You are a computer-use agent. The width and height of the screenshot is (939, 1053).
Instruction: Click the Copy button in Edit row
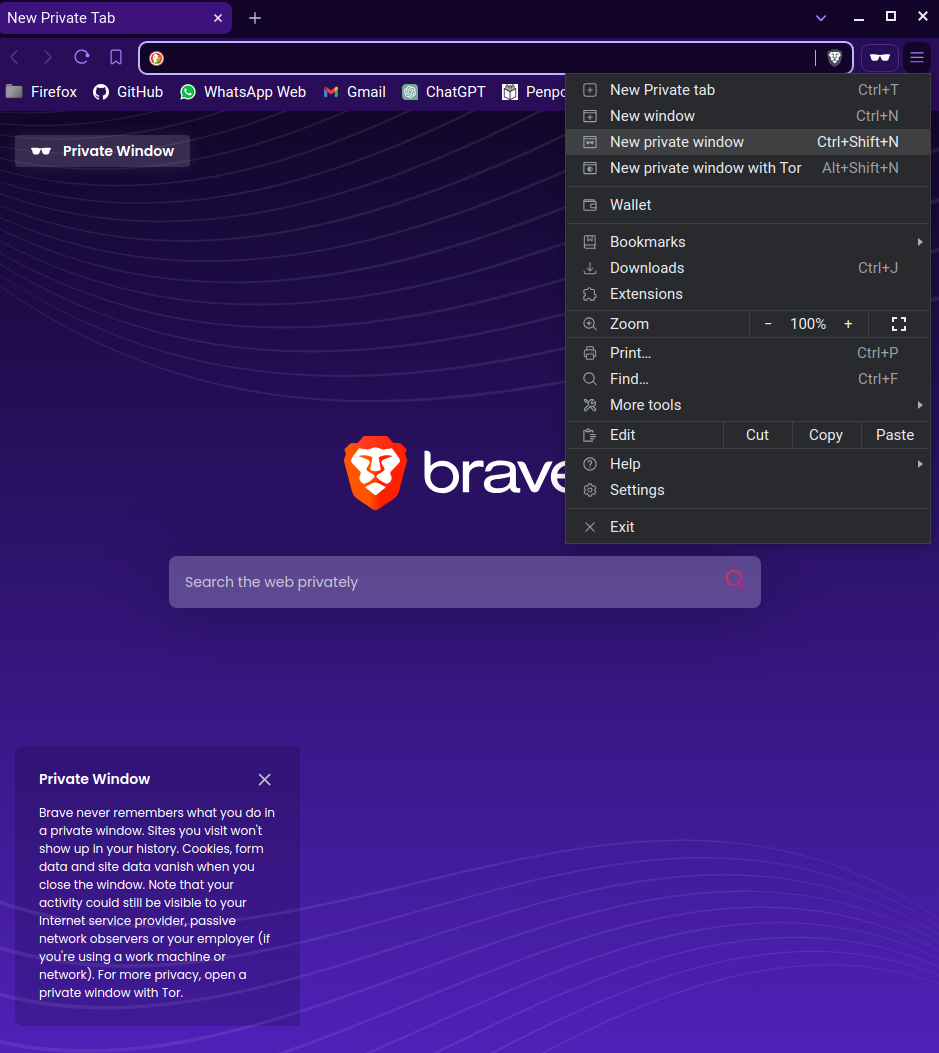pos(825,435)
